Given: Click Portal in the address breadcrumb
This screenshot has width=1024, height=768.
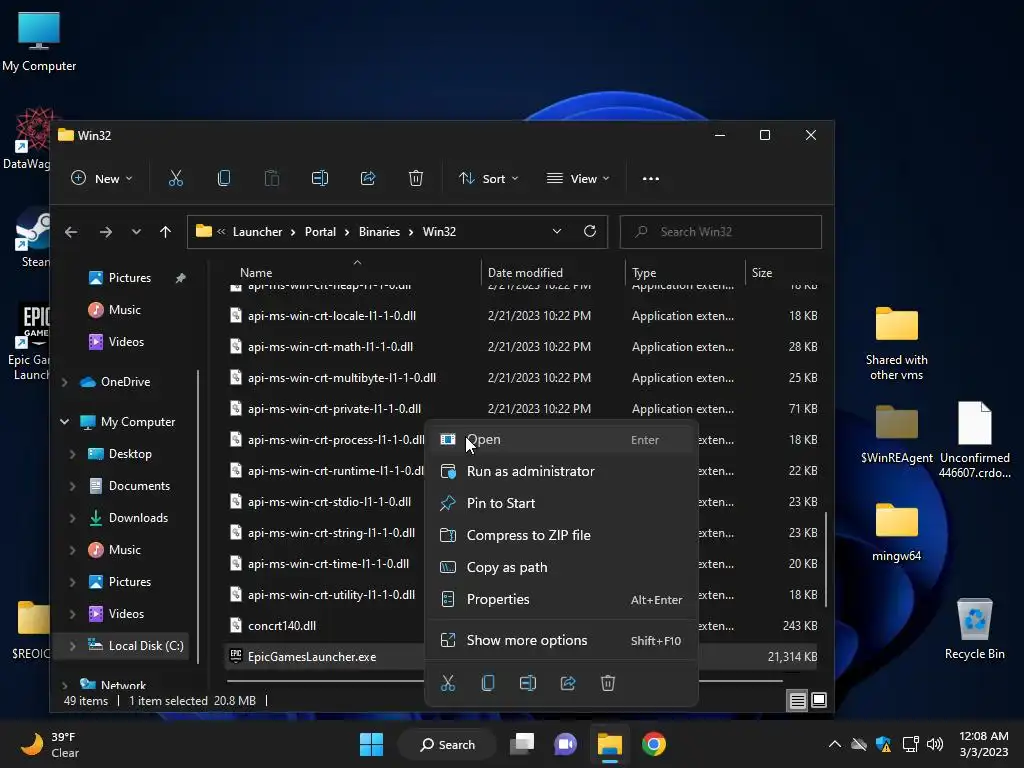Looking at the screenshot, I should click(320, 232).
